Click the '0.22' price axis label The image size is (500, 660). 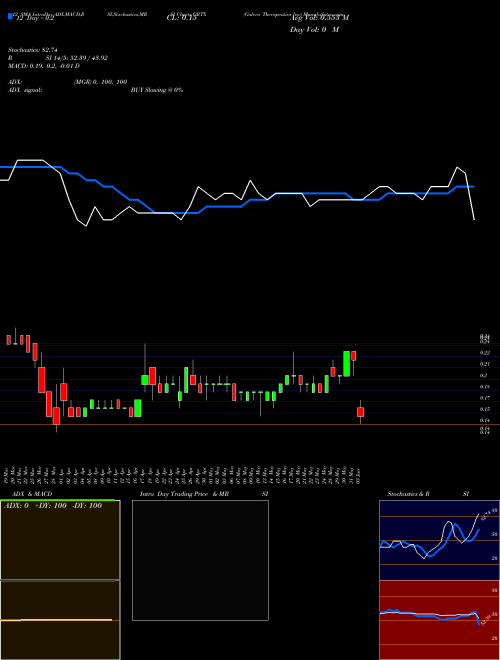point(484,353)
